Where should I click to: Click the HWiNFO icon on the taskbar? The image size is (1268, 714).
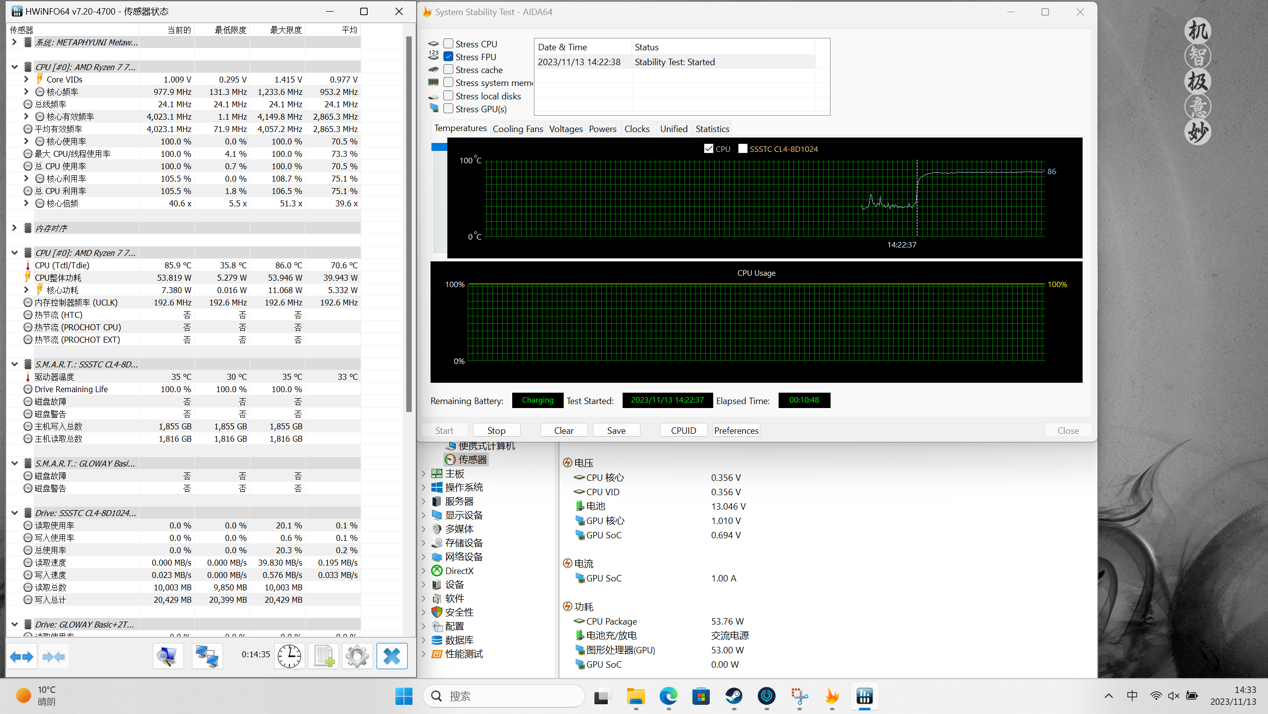[865, 696]
